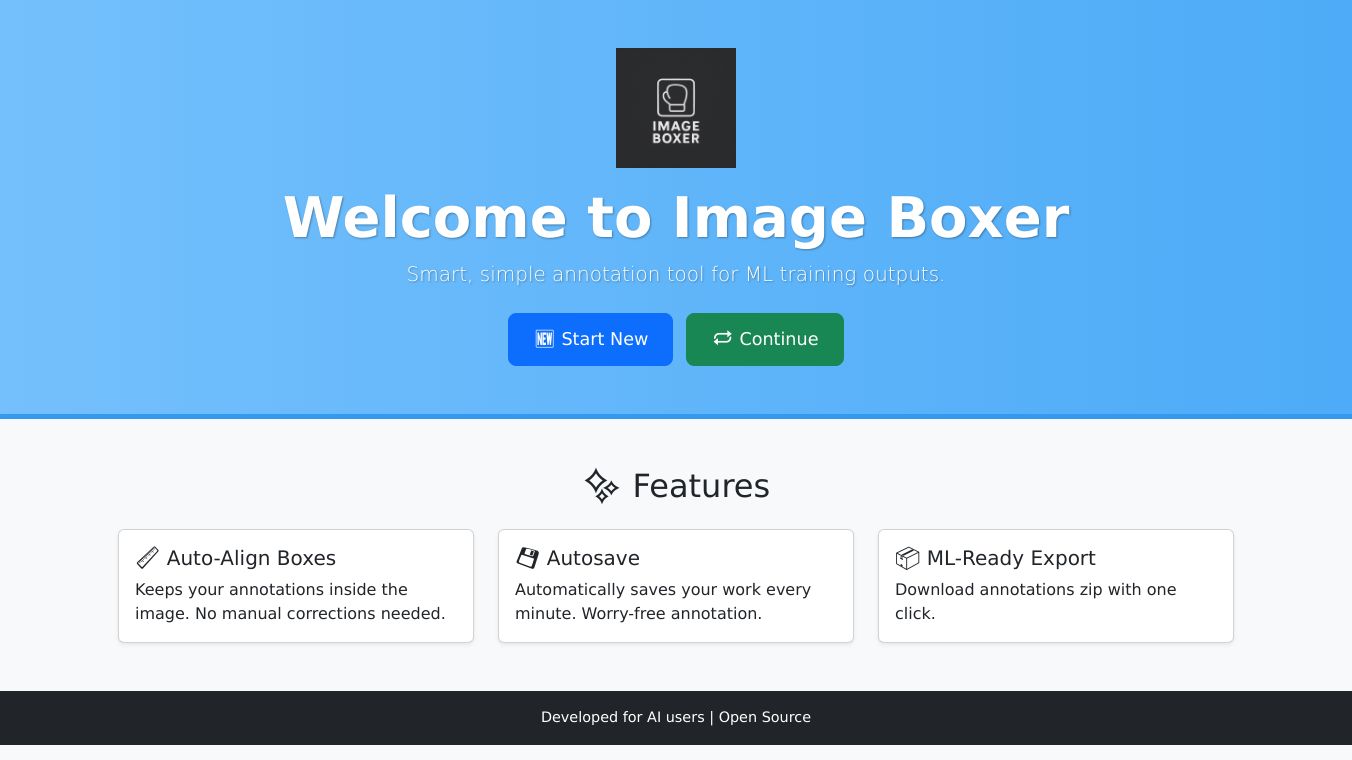1352x760 pixels.
Task: Select the Welcome to Image Boxer heading
Action: pyautogui.click(x=676, y=217)
